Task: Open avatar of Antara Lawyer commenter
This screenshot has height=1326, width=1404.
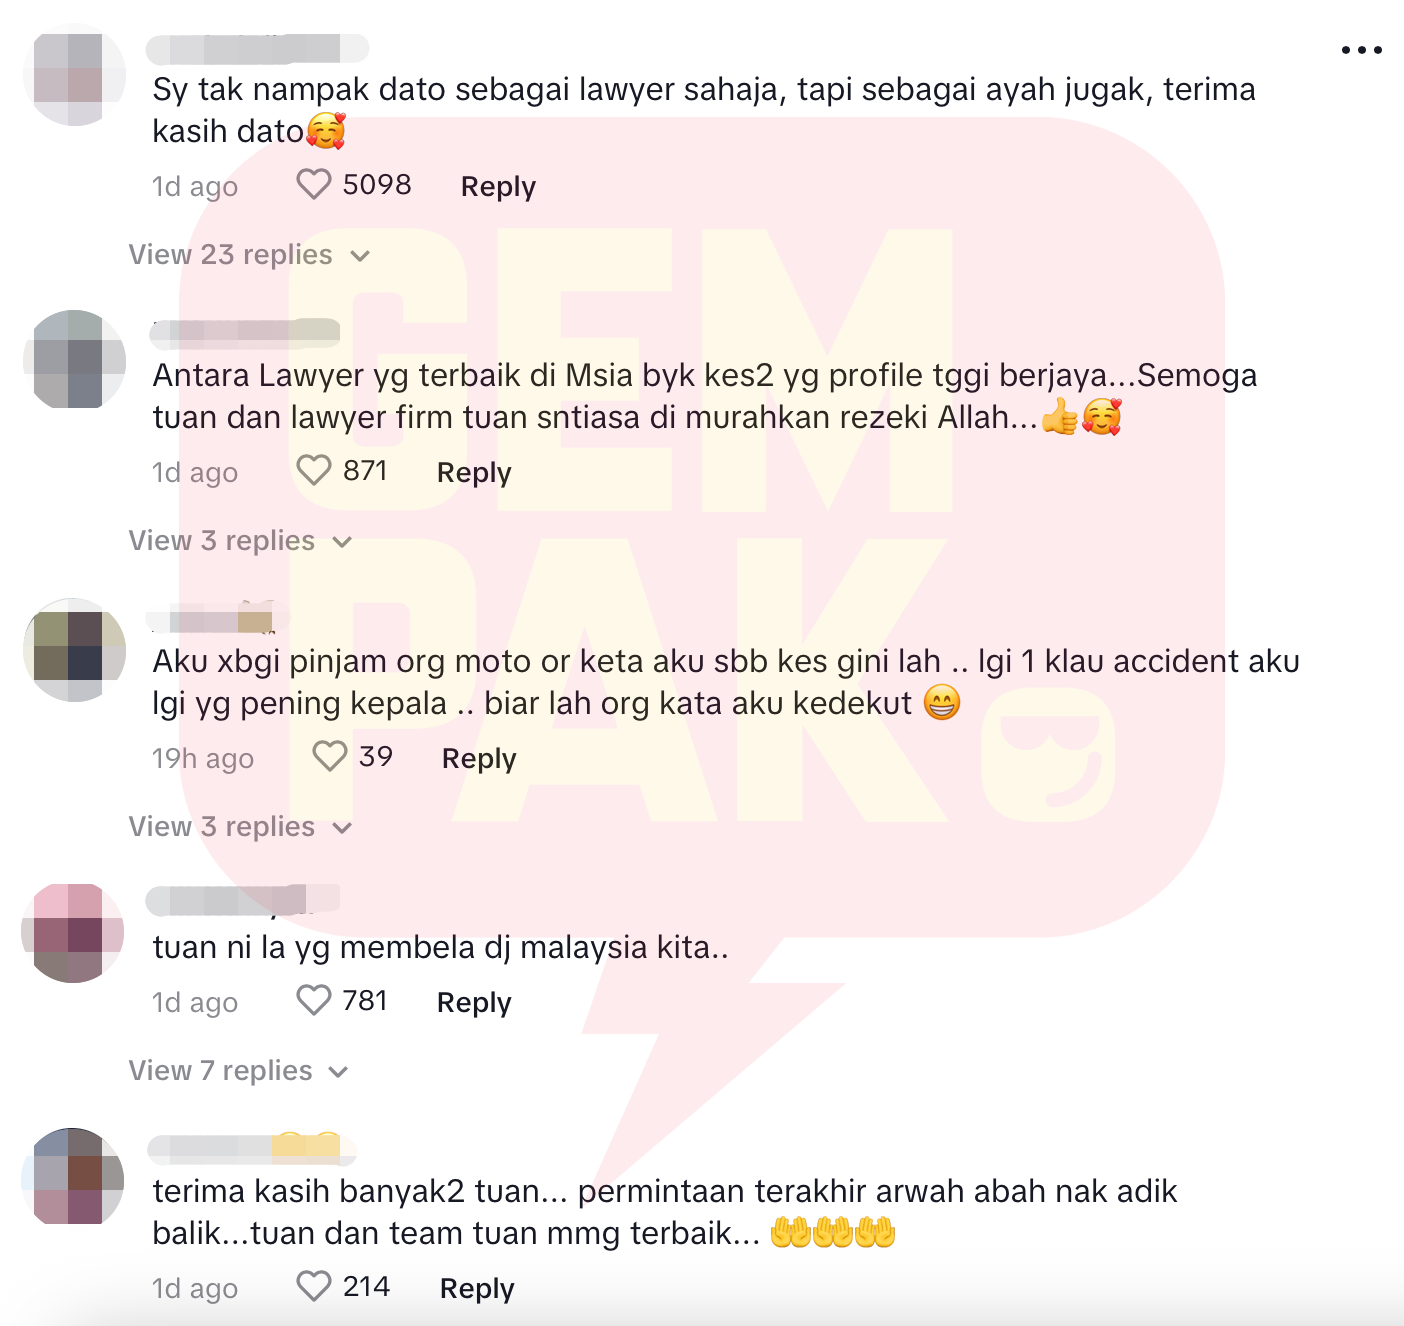Action: click(x=75, y=359)
